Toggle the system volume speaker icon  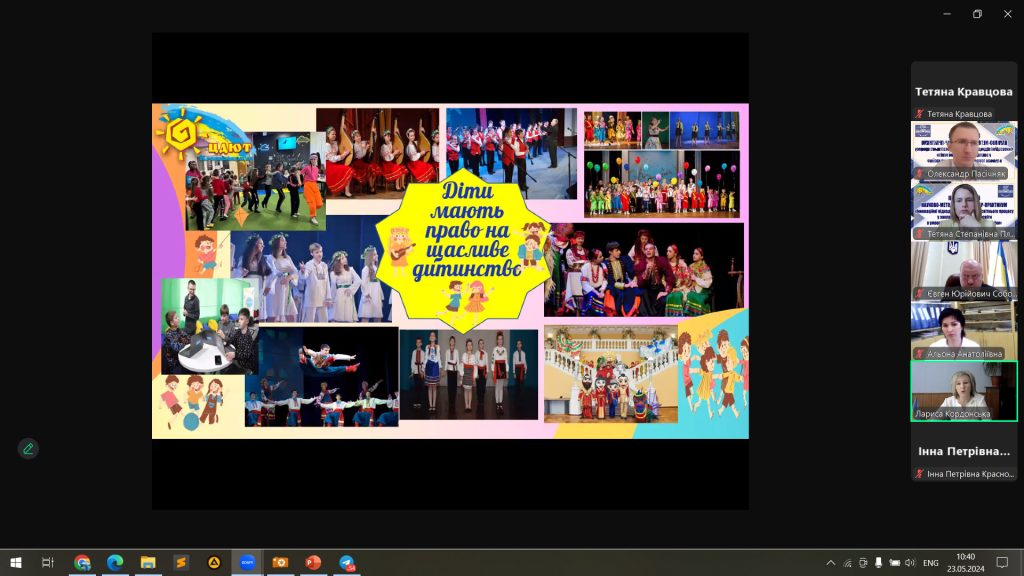pyautogui.click(x=911, y=563)
